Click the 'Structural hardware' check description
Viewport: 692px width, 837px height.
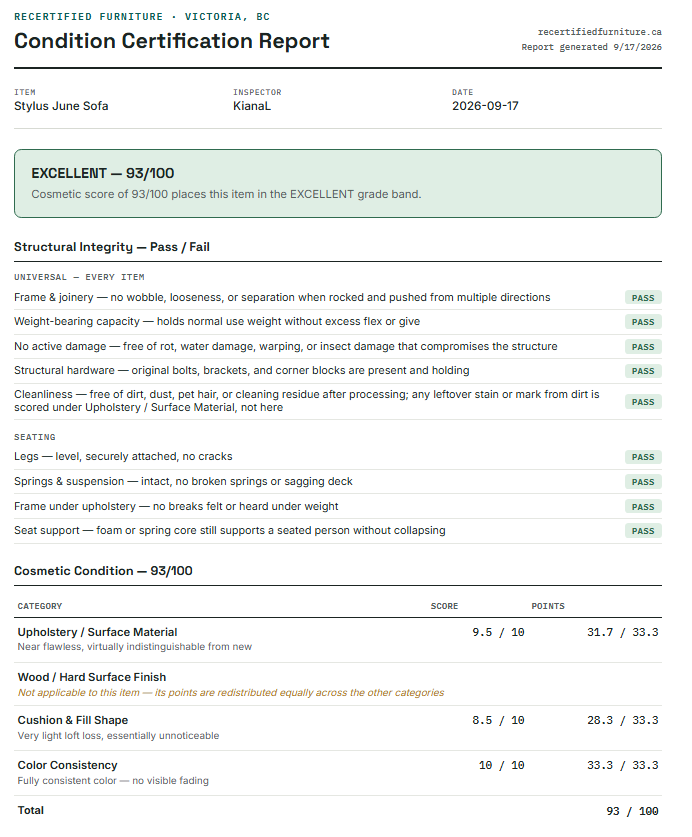tap(241, 370)
